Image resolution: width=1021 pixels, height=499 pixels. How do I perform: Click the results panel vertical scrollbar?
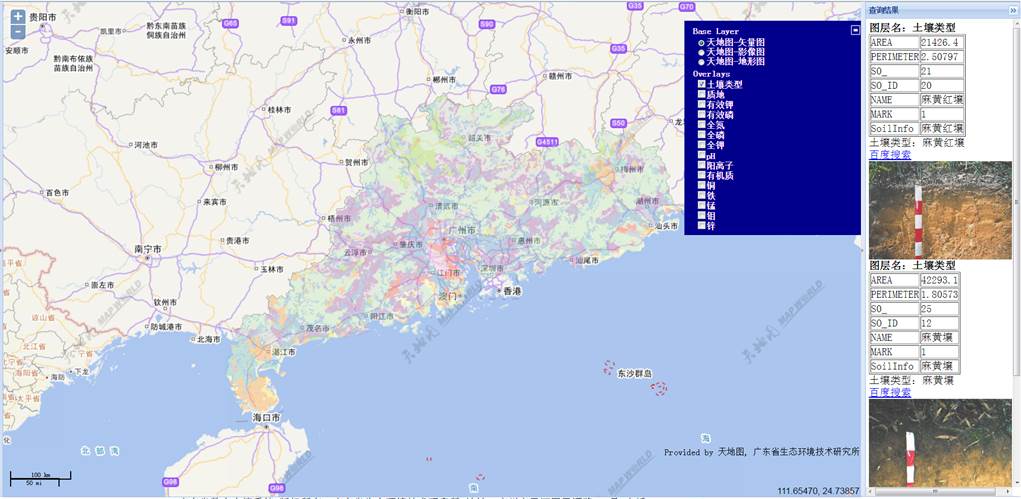pyautogui.click(x=1016, y=250)
